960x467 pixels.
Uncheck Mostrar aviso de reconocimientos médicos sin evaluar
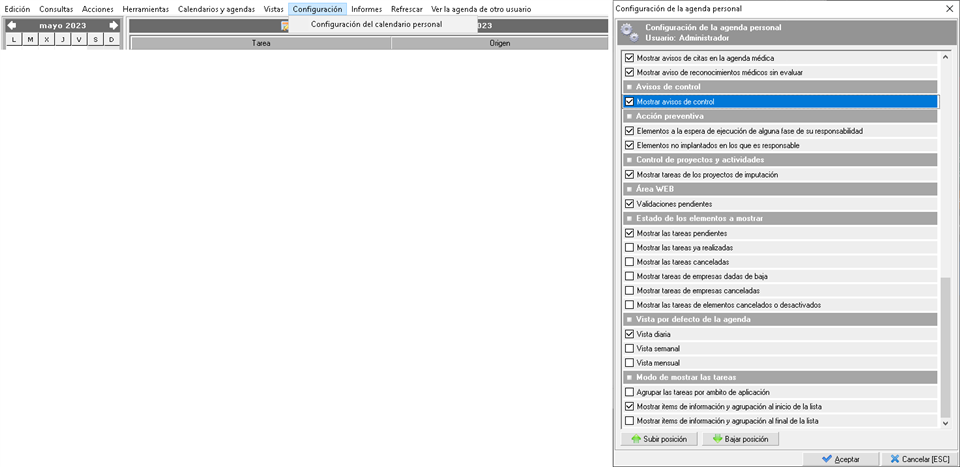click(629, 72)
